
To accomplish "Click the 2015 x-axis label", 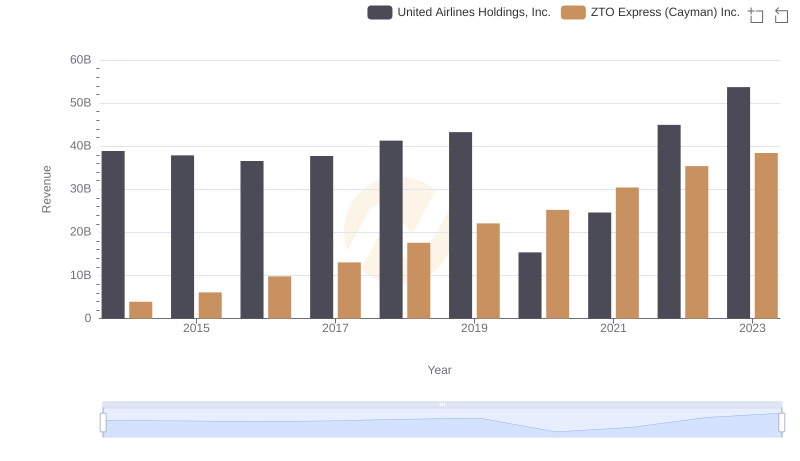I will (x=196, y=328).
